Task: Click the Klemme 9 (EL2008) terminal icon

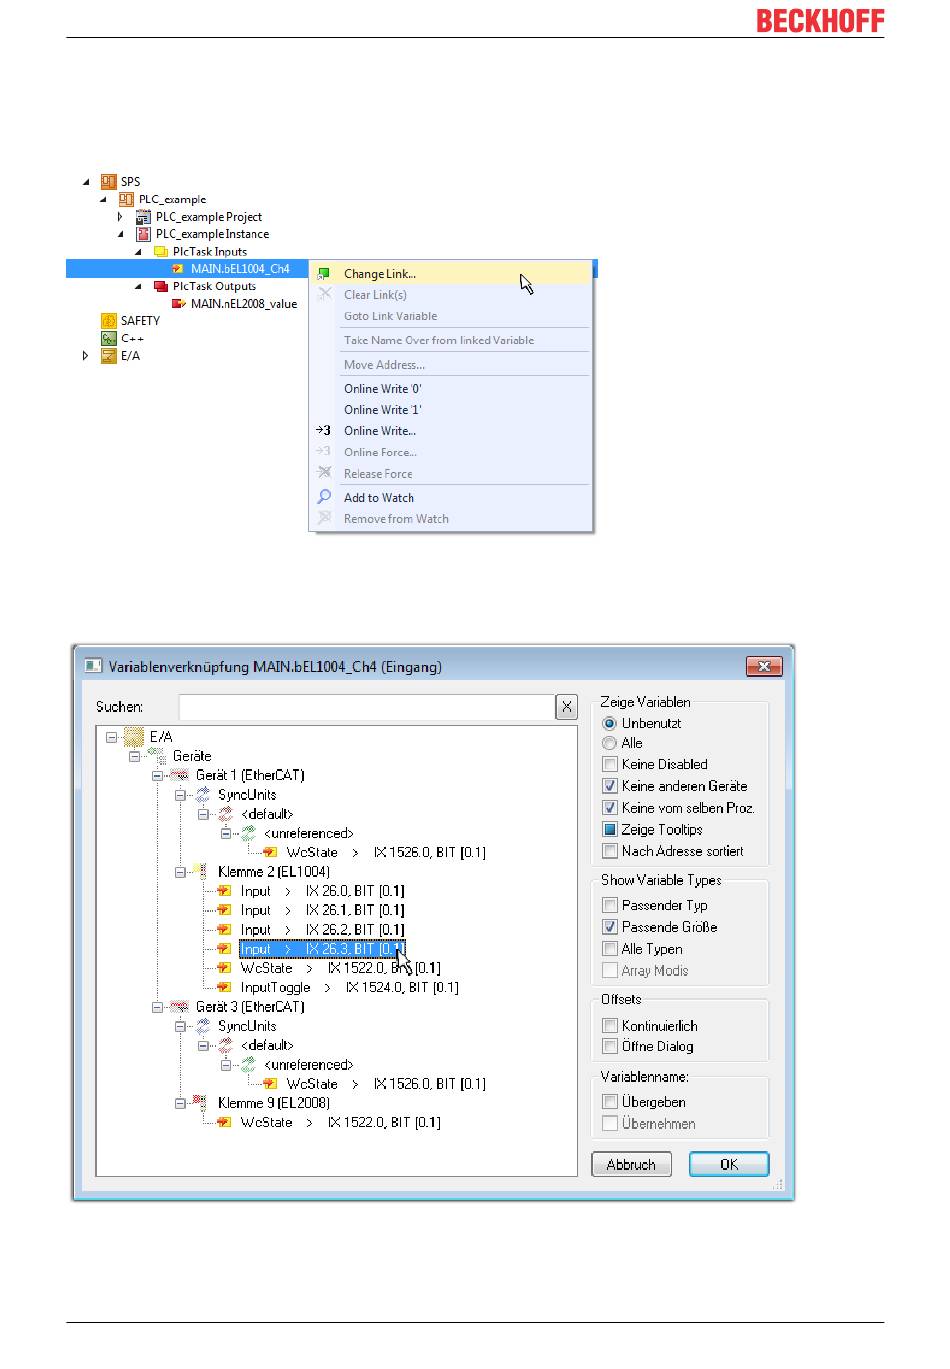Action: click(x=202, y=1103)
